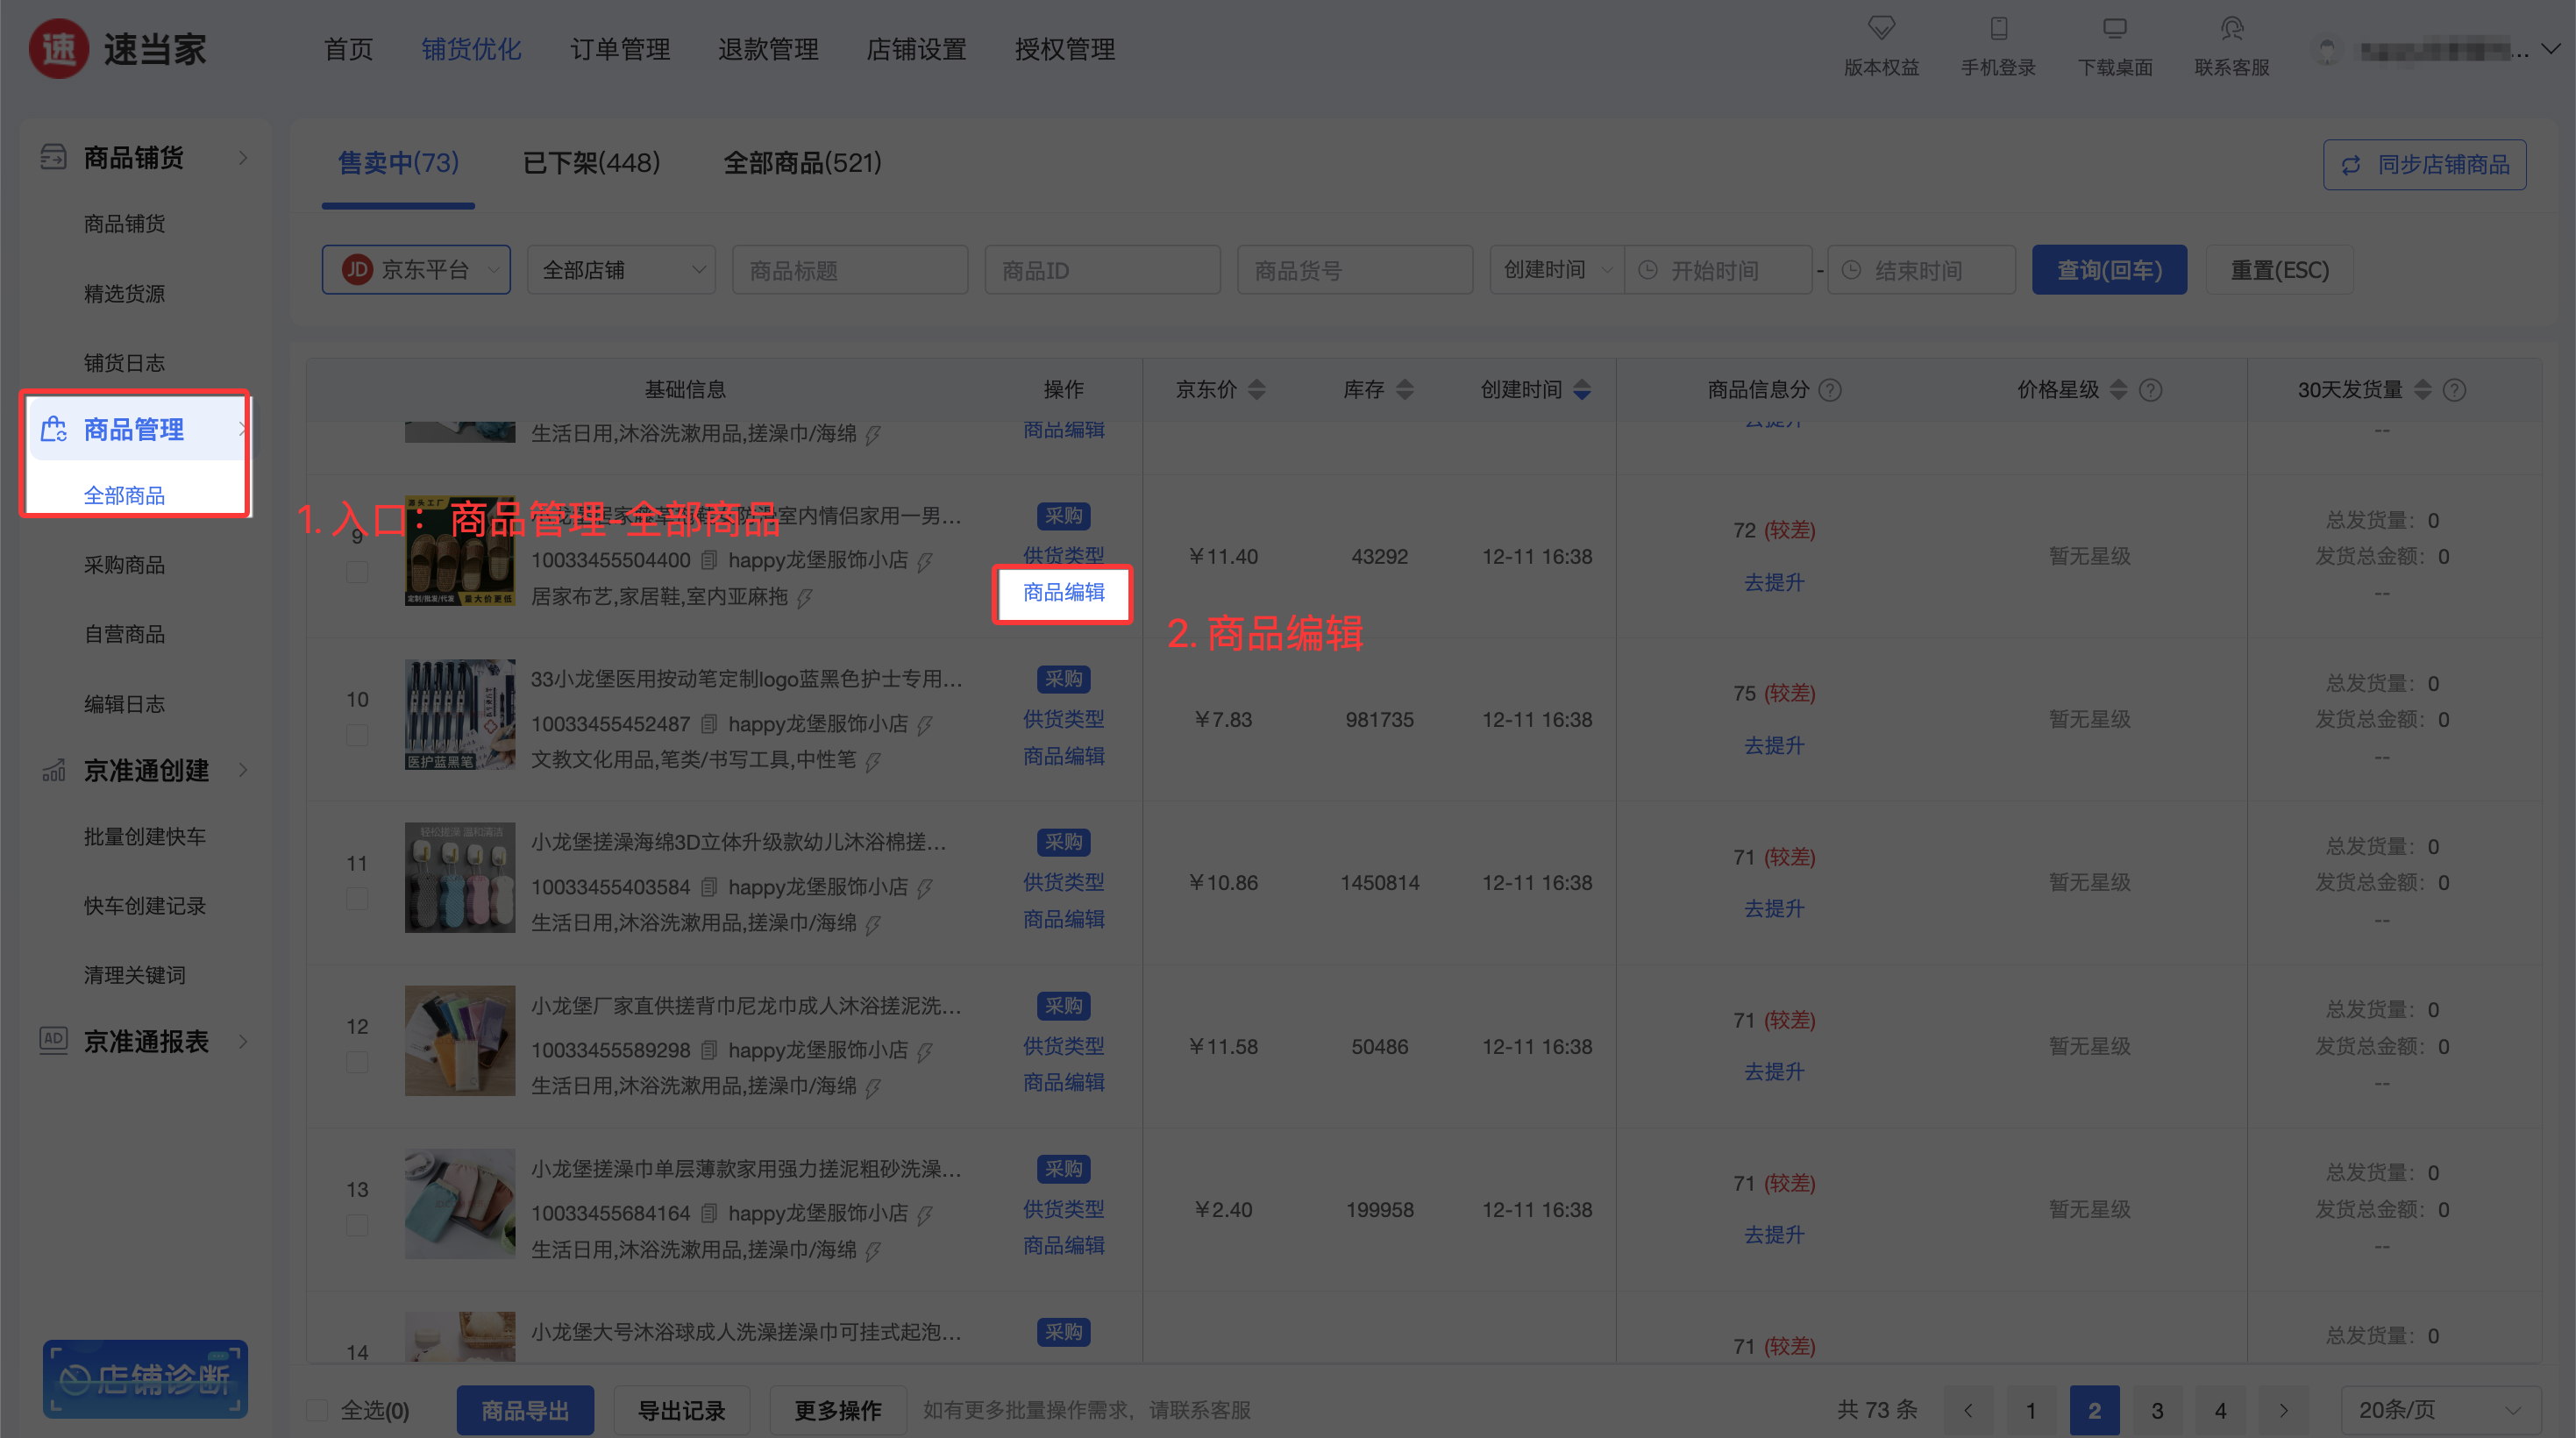Copy product ID 1003345452487 icon
This screenshot has width=2576, height=1438.
[x=709, y=723]
